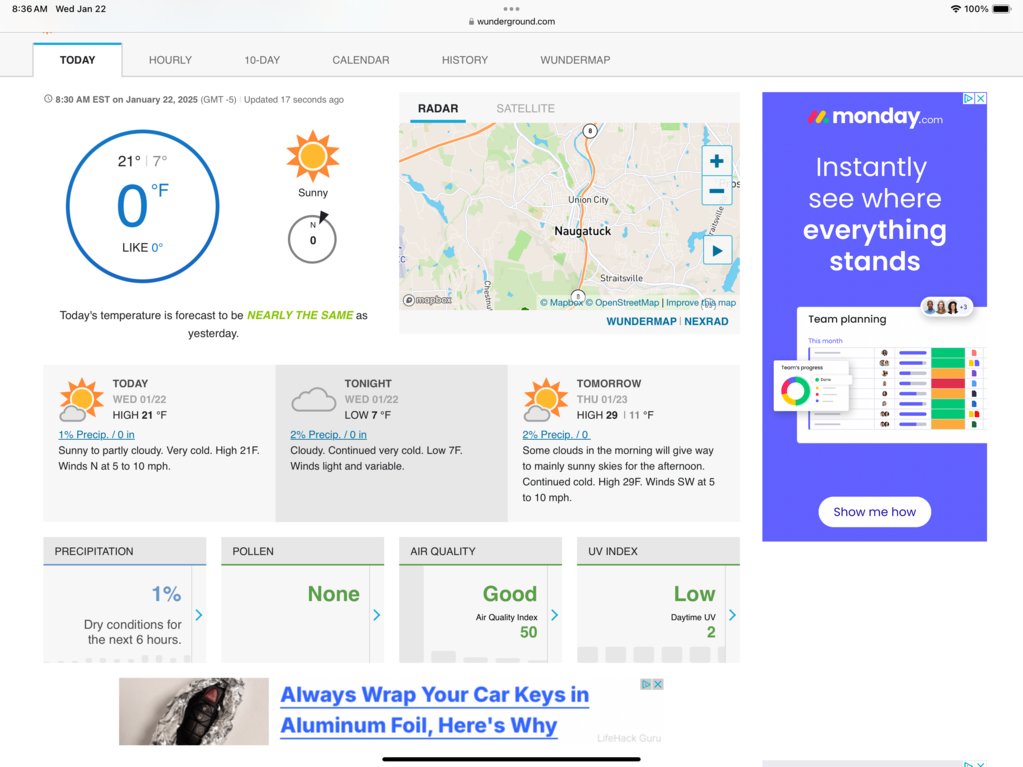Expand the UV INDEX card chevron
Screen dimensions: 1023x767
pyautogui.click(x=732, y=615)
